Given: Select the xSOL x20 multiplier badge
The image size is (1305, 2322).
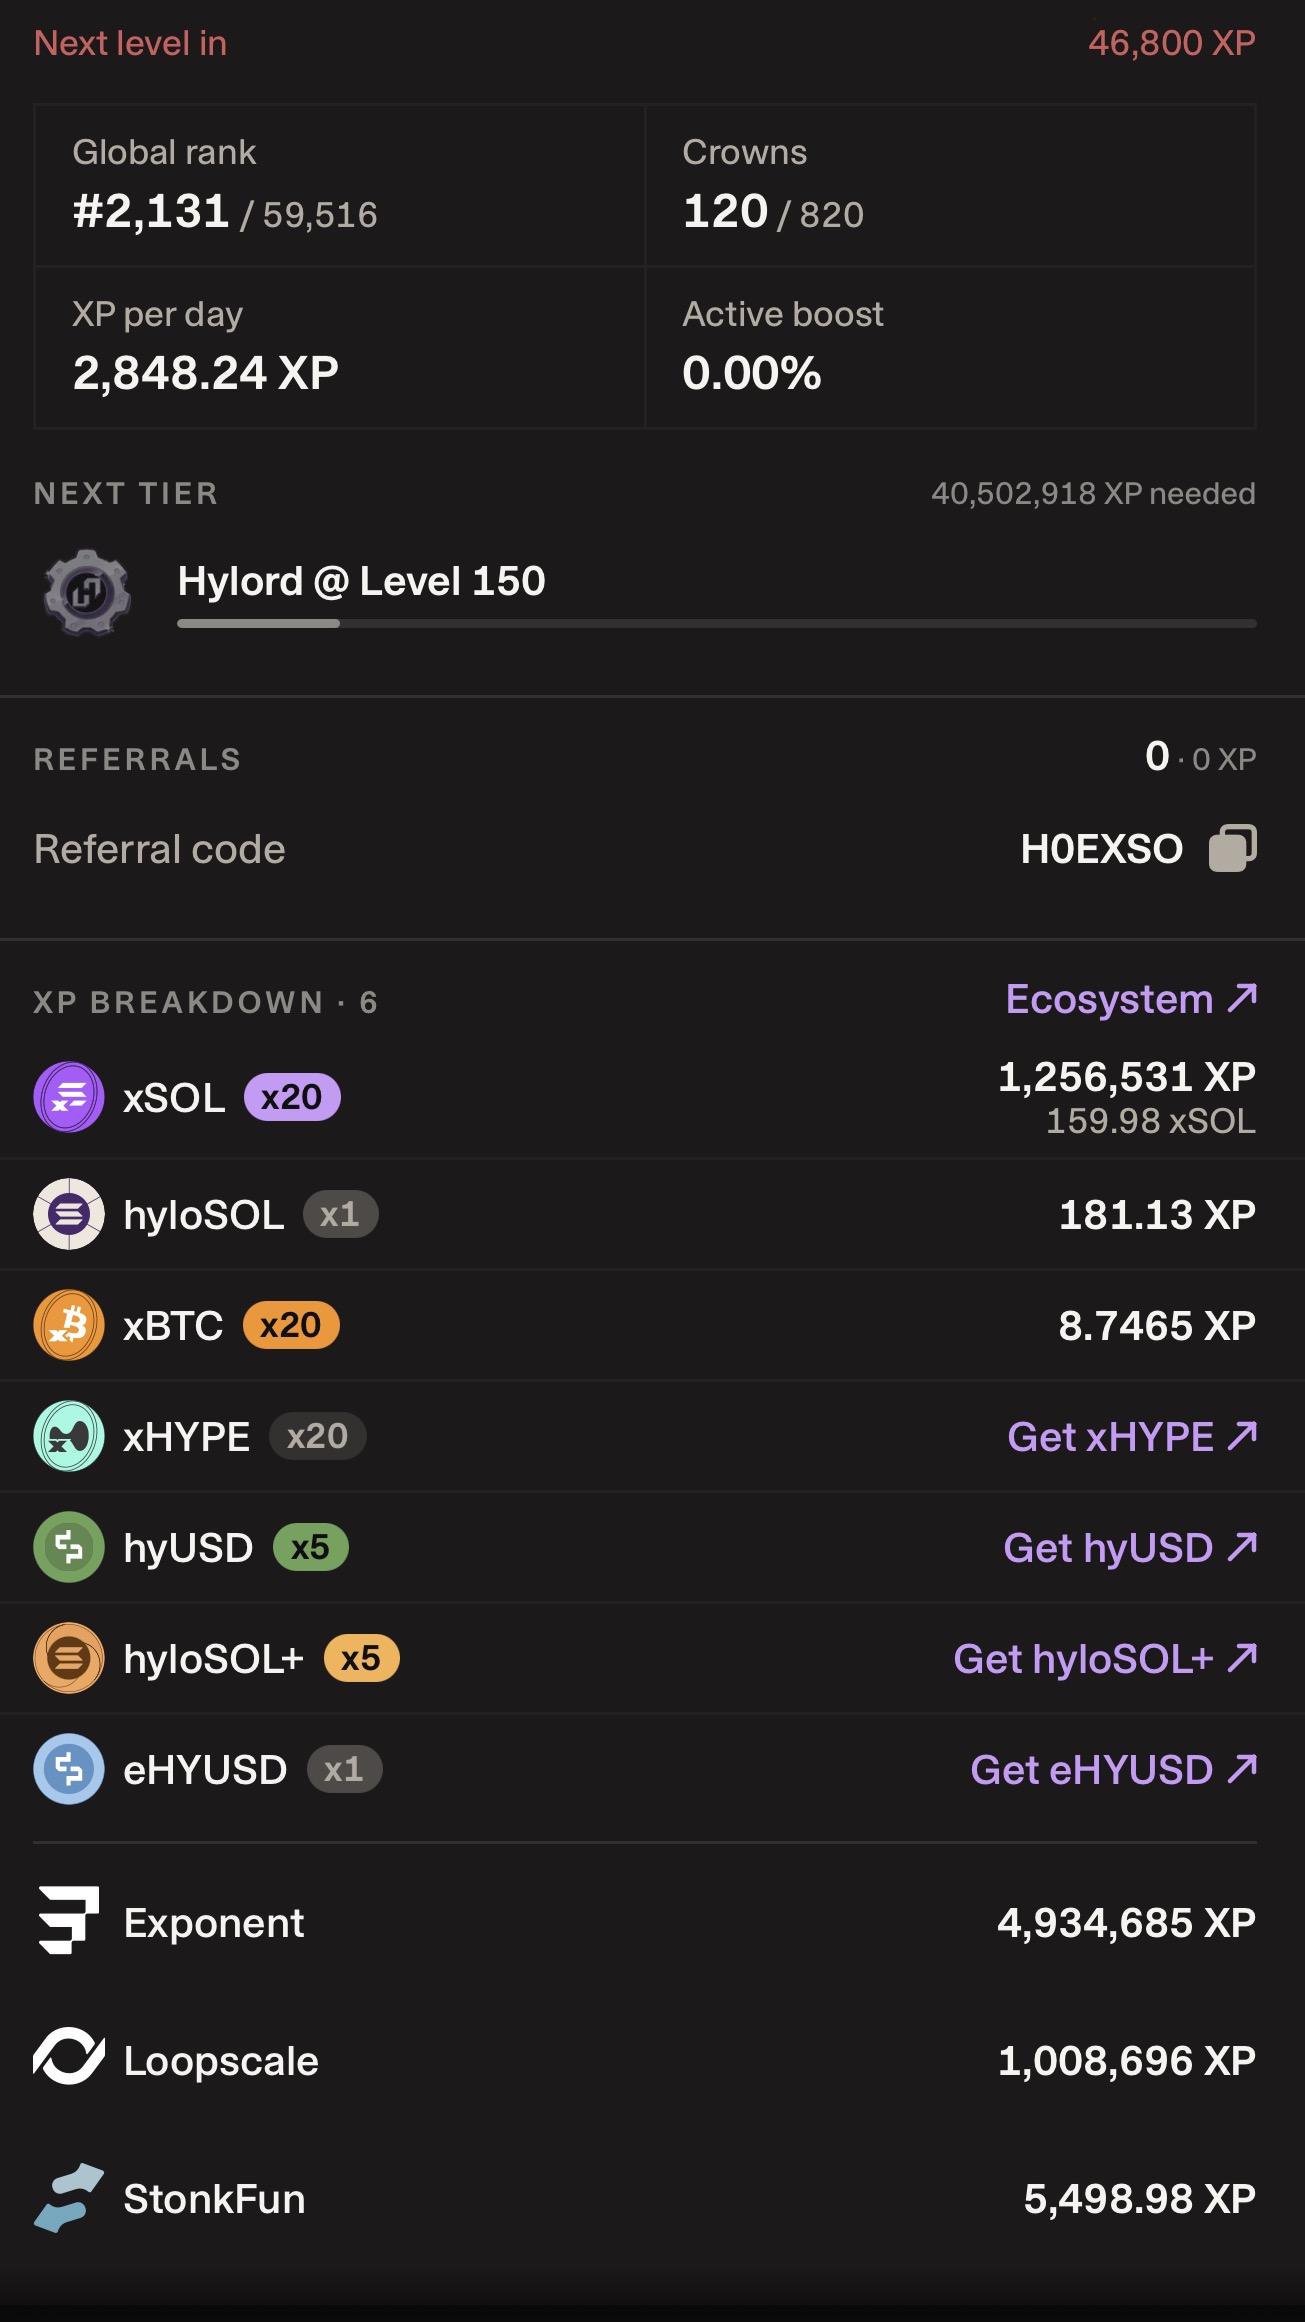Looking at the screenshot, I should pos(292,1097).
